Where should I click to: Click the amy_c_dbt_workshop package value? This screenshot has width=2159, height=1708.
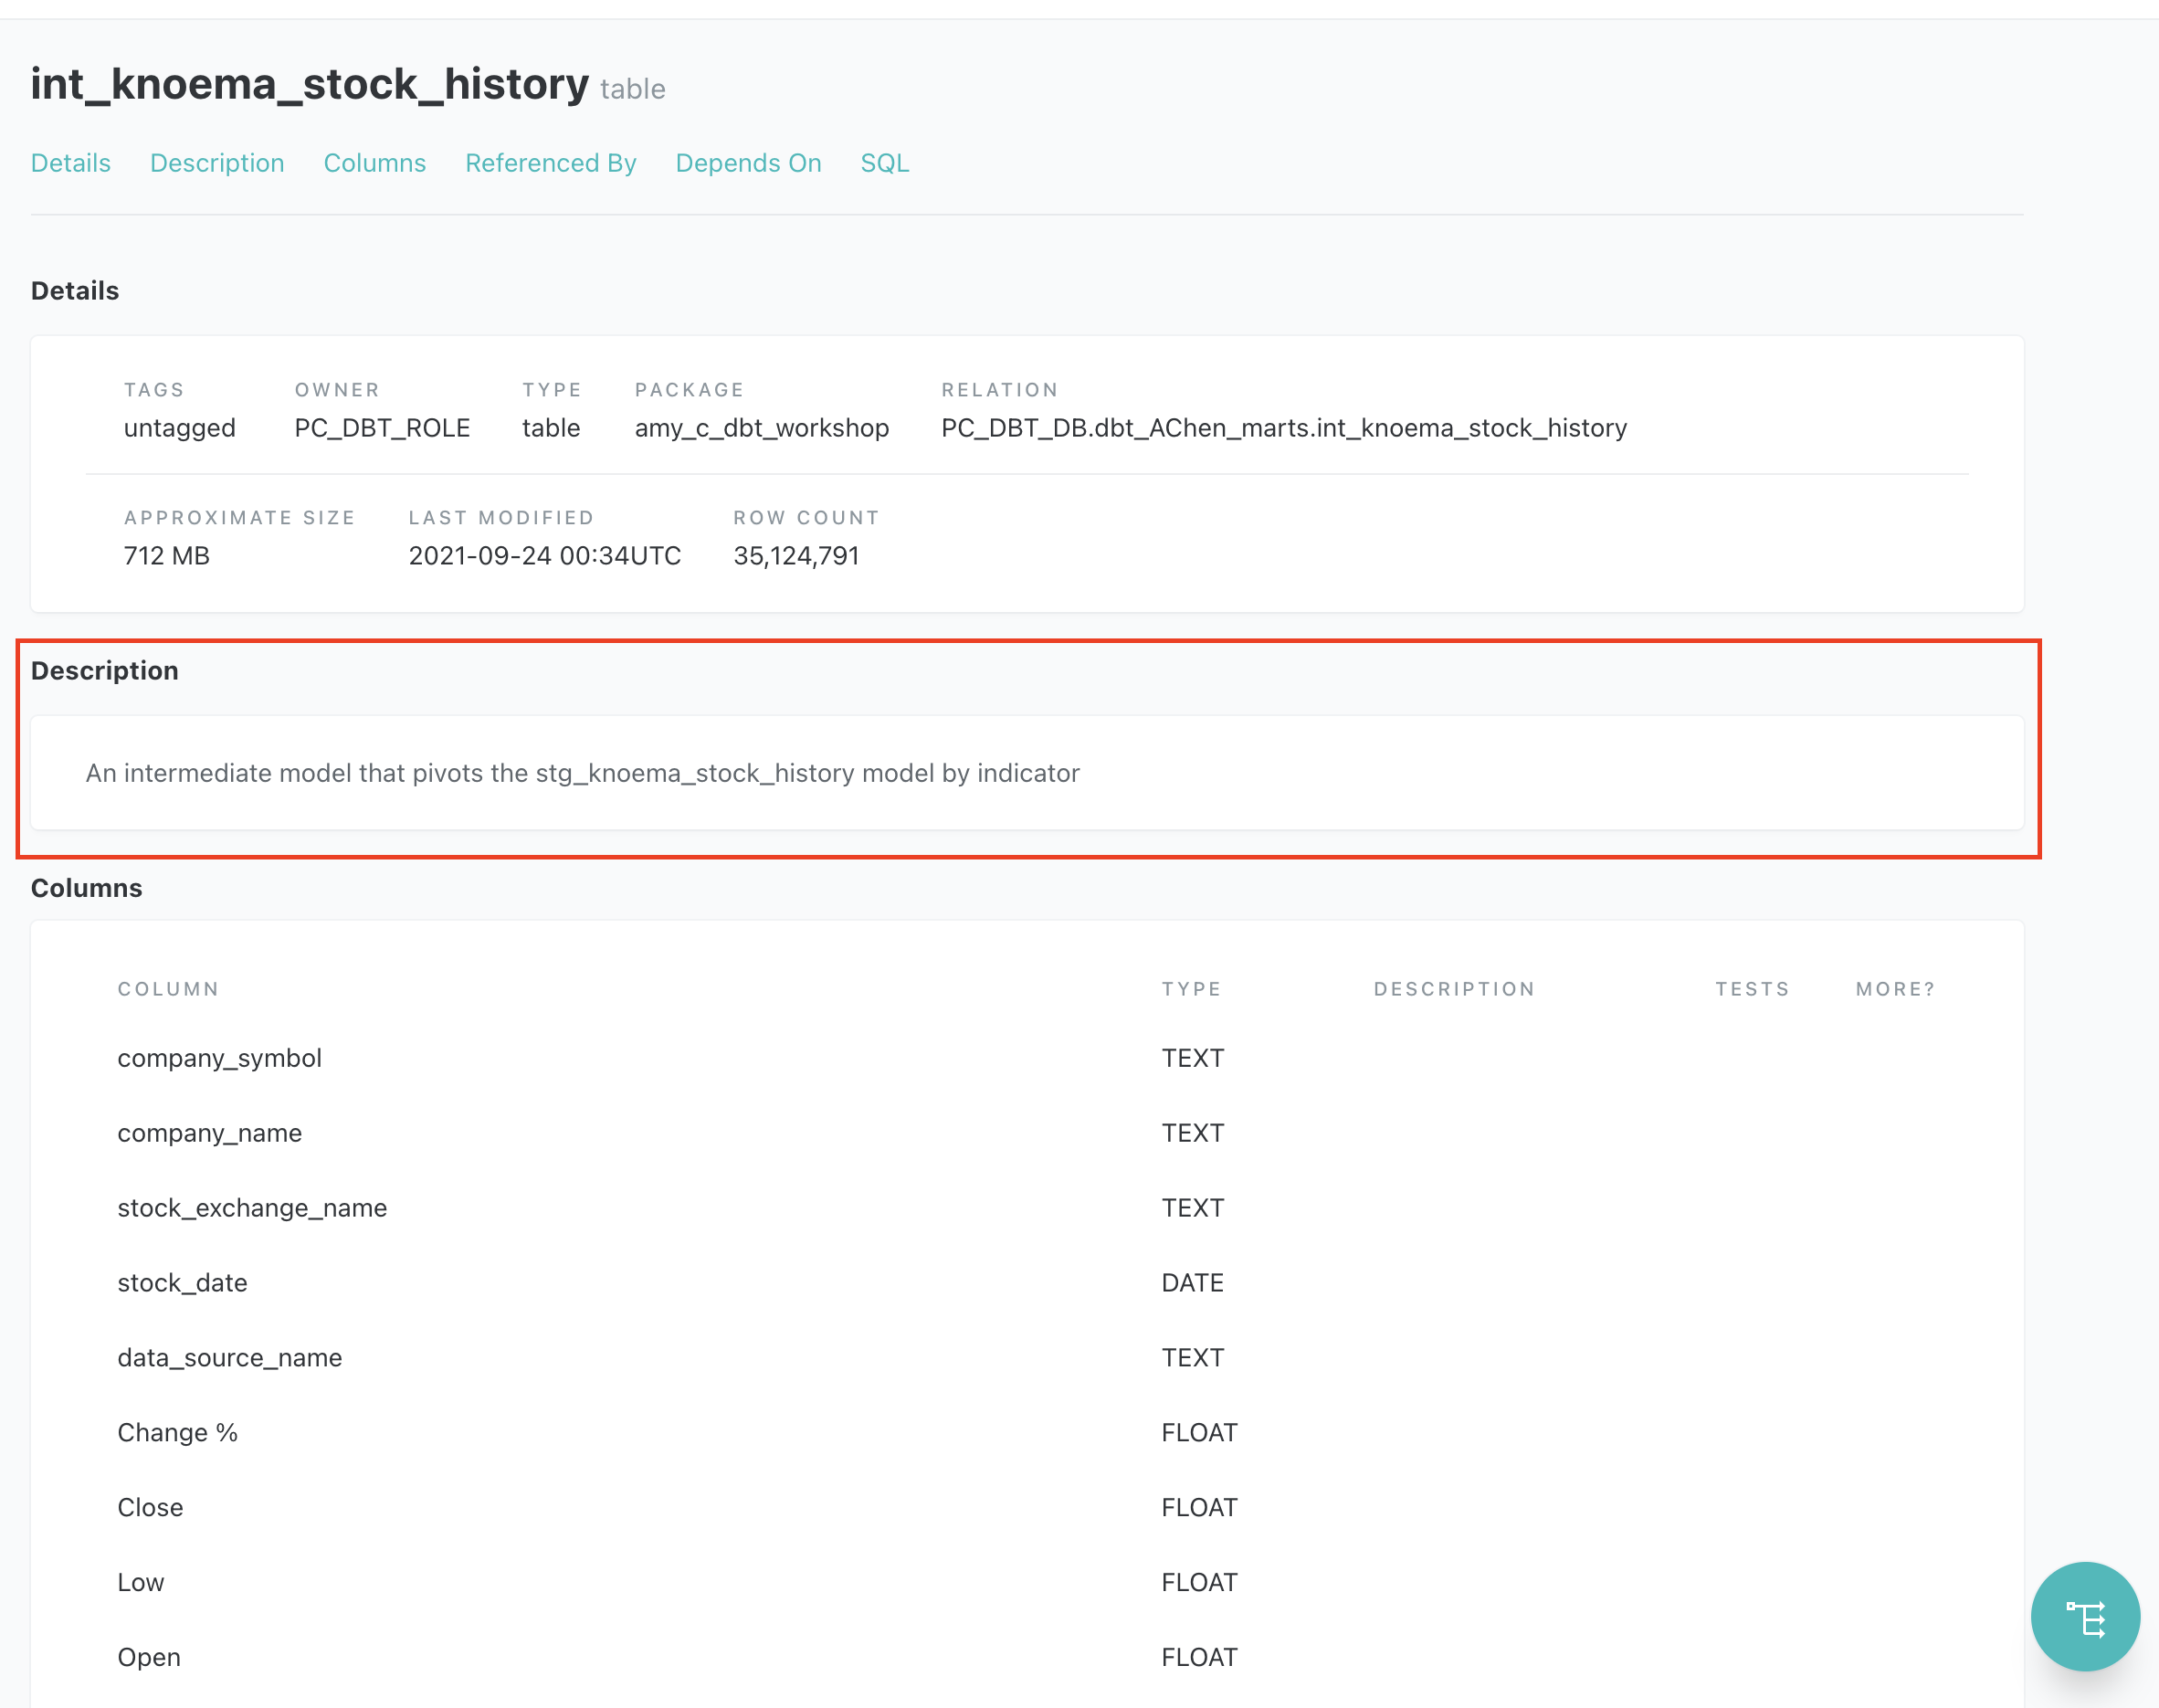(761, 428)
